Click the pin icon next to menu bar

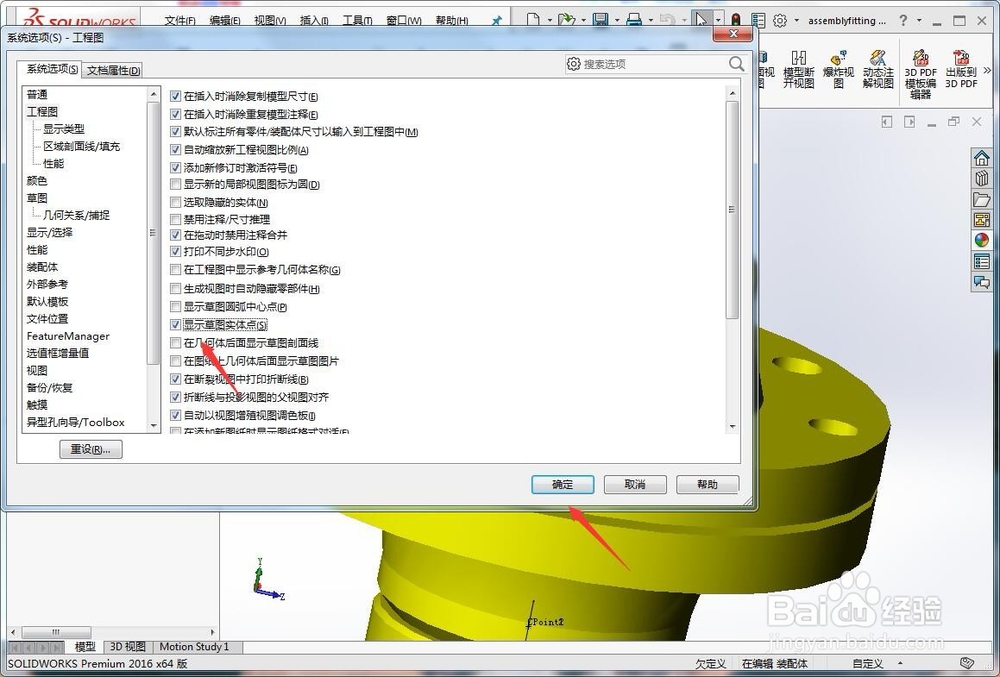[x=497, y=20]
